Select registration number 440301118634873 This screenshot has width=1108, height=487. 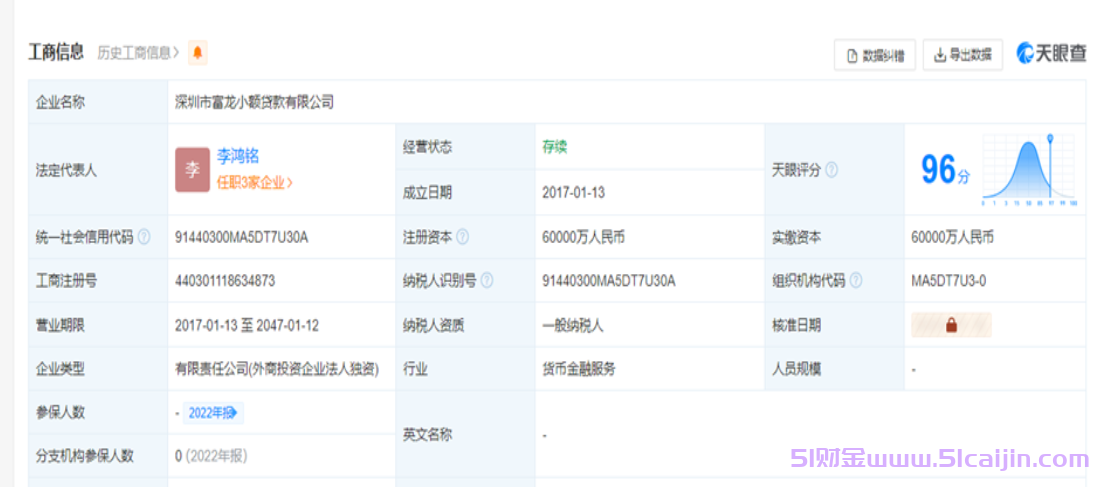click(225, 281)
